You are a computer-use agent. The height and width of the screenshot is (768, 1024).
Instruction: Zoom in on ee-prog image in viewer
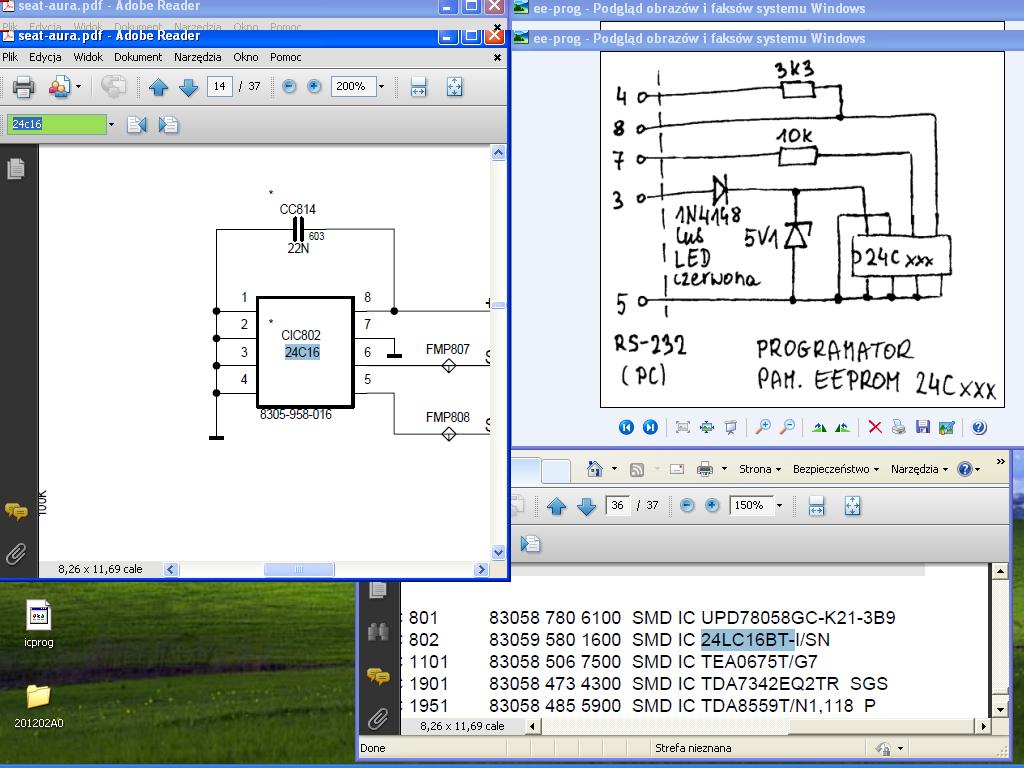coord(763,427)
